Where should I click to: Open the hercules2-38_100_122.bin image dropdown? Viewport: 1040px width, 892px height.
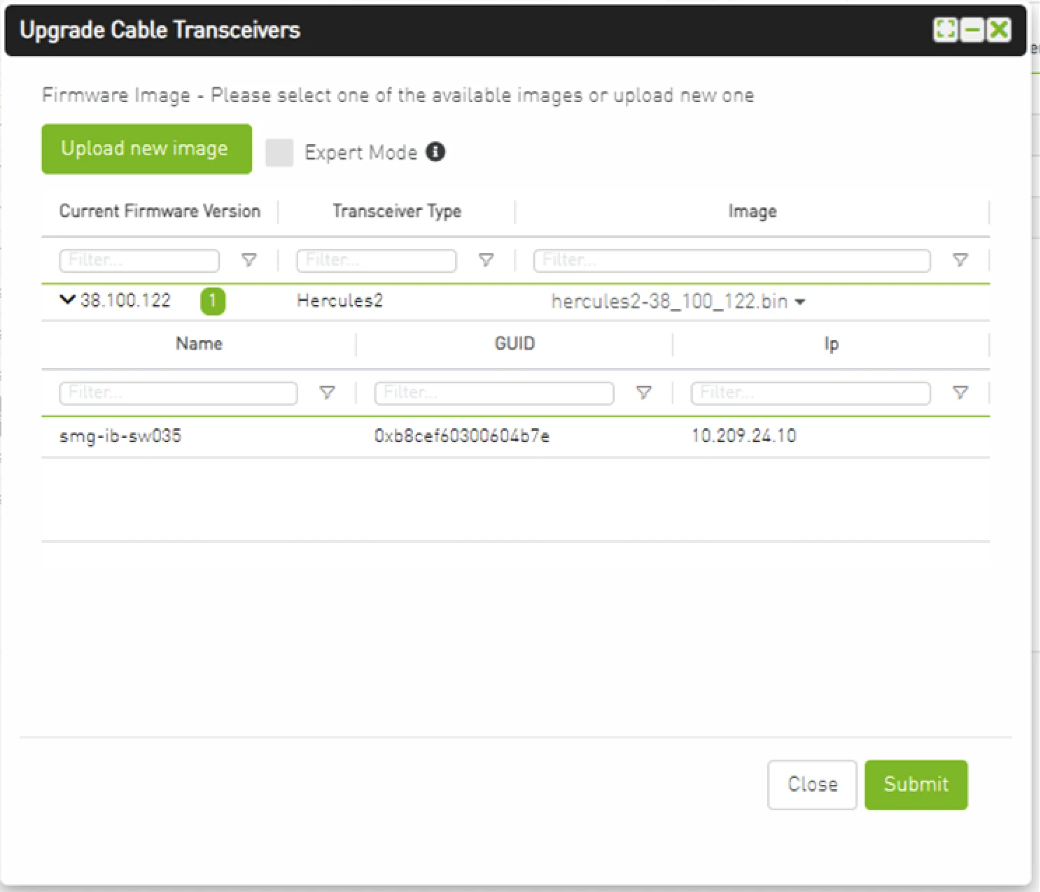click(x=678, y=302)
